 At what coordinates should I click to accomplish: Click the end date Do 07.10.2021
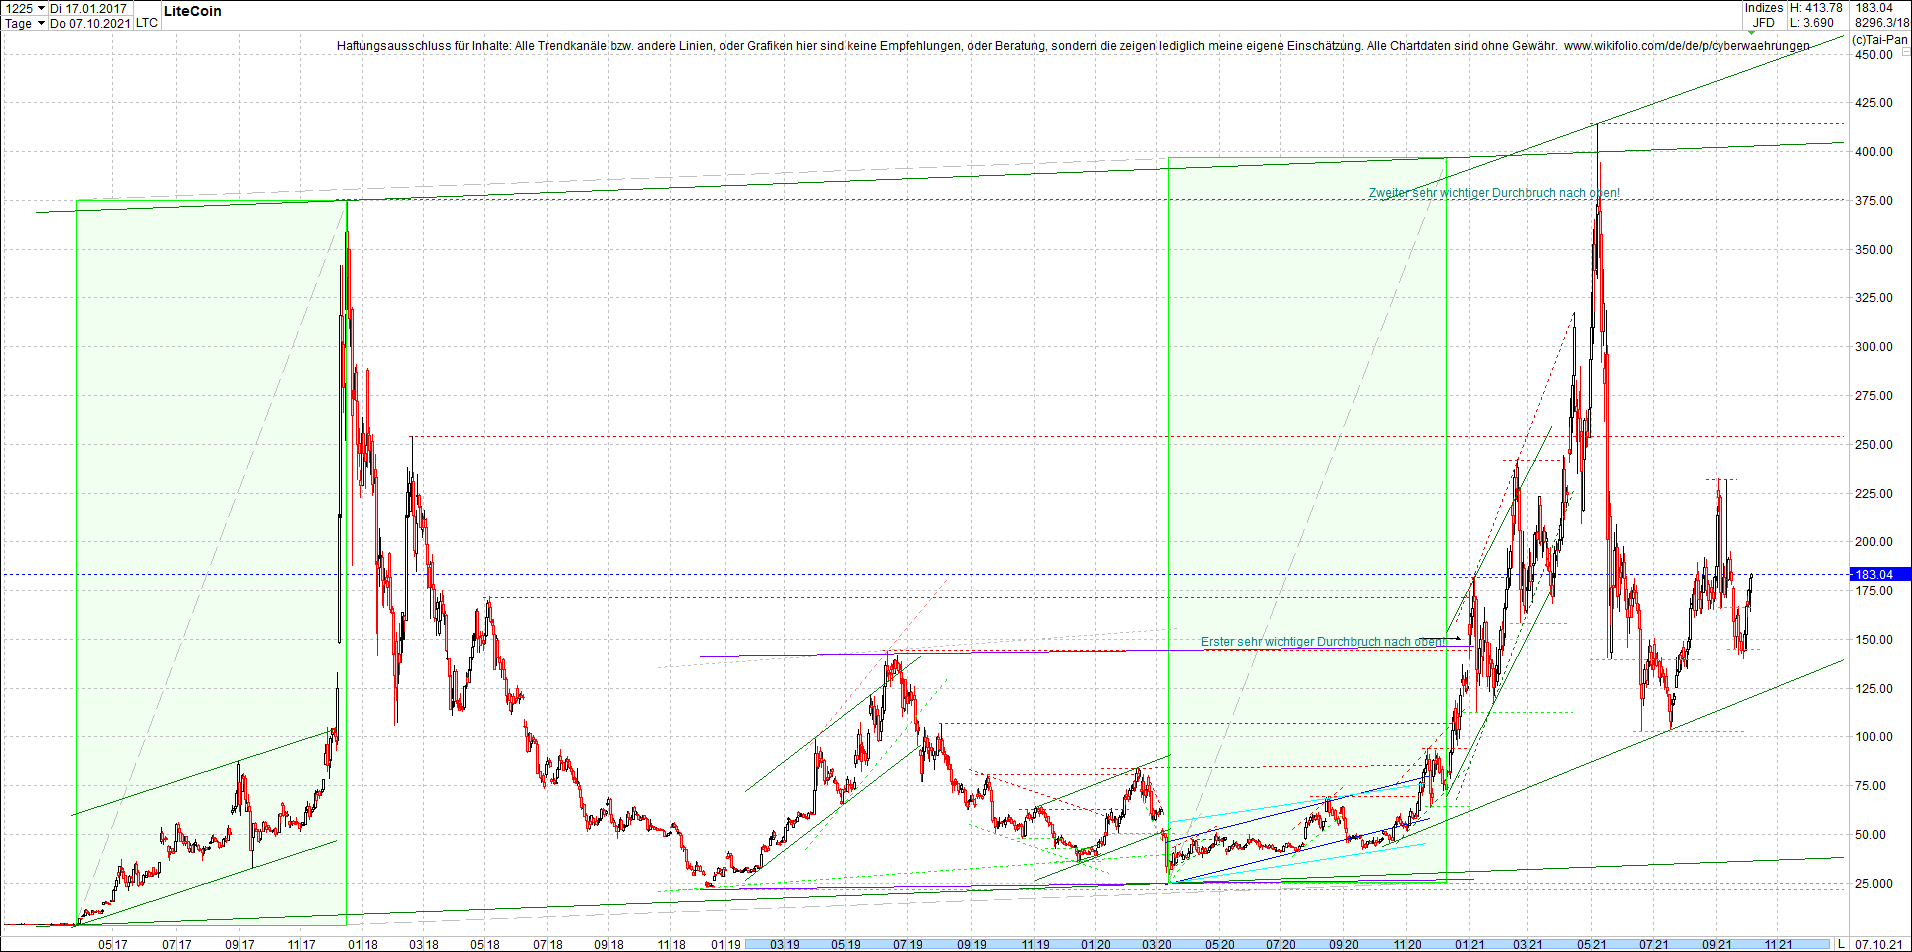click(90, 23)
